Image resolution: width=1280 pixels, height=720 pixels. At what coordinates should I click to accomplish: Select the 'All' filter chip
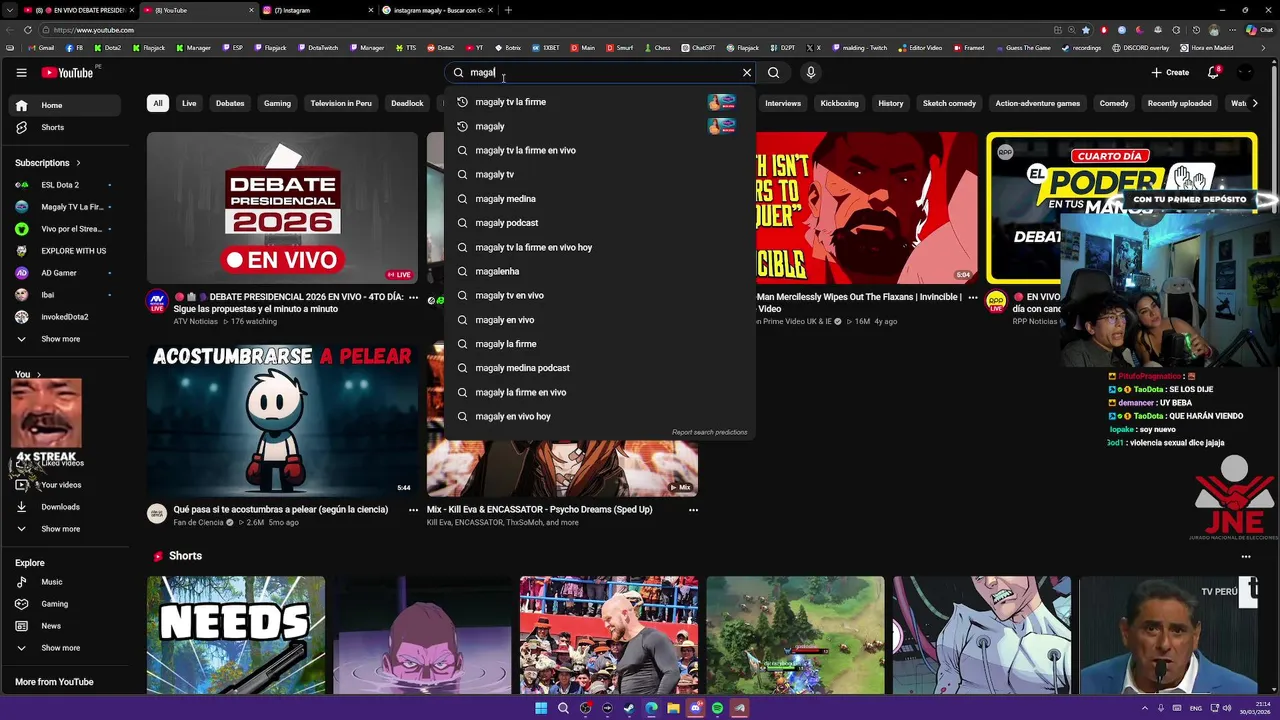157,103
